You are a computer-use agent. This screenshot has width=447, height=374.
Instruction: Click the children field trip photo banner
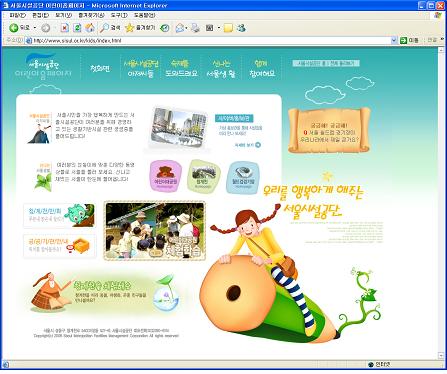pos(155,231)
